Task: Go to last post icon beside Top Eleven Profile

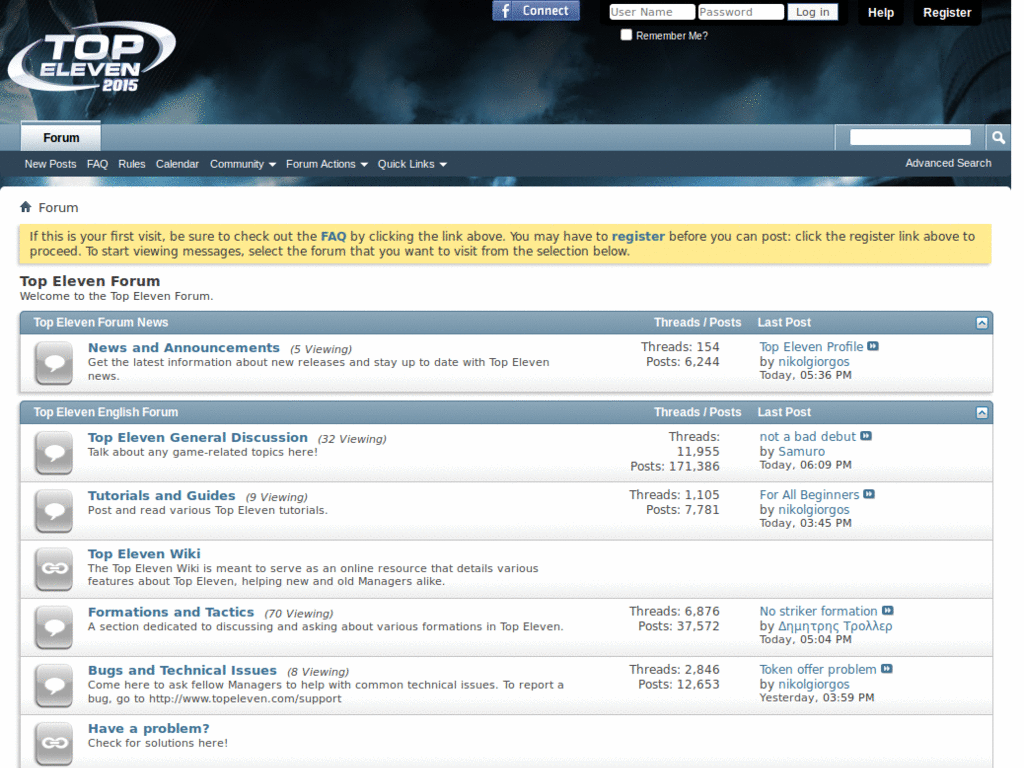Action: pyautogui.click(x=873, y=346)
